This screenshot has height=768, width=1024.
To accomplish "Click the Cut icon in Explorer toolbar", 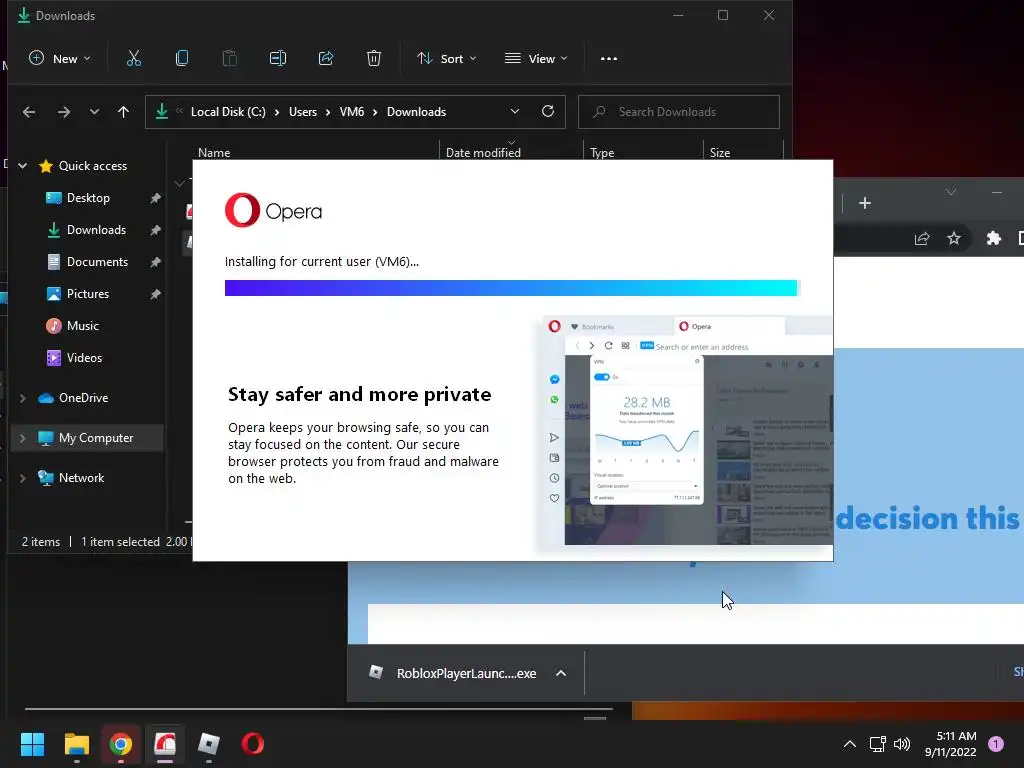I will pyautogui.click(x=133, y=59).
